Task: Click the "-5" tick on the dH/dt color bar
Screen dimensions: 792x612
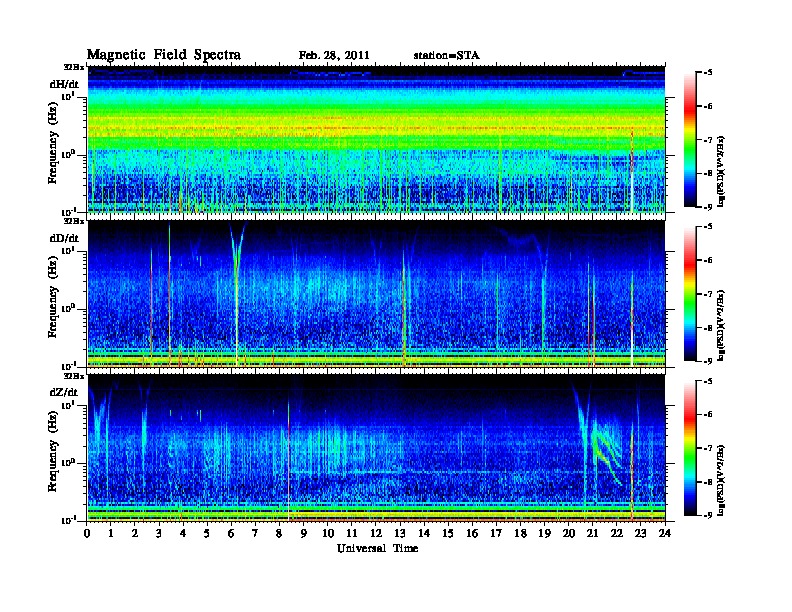Action: tap(707, 73)
